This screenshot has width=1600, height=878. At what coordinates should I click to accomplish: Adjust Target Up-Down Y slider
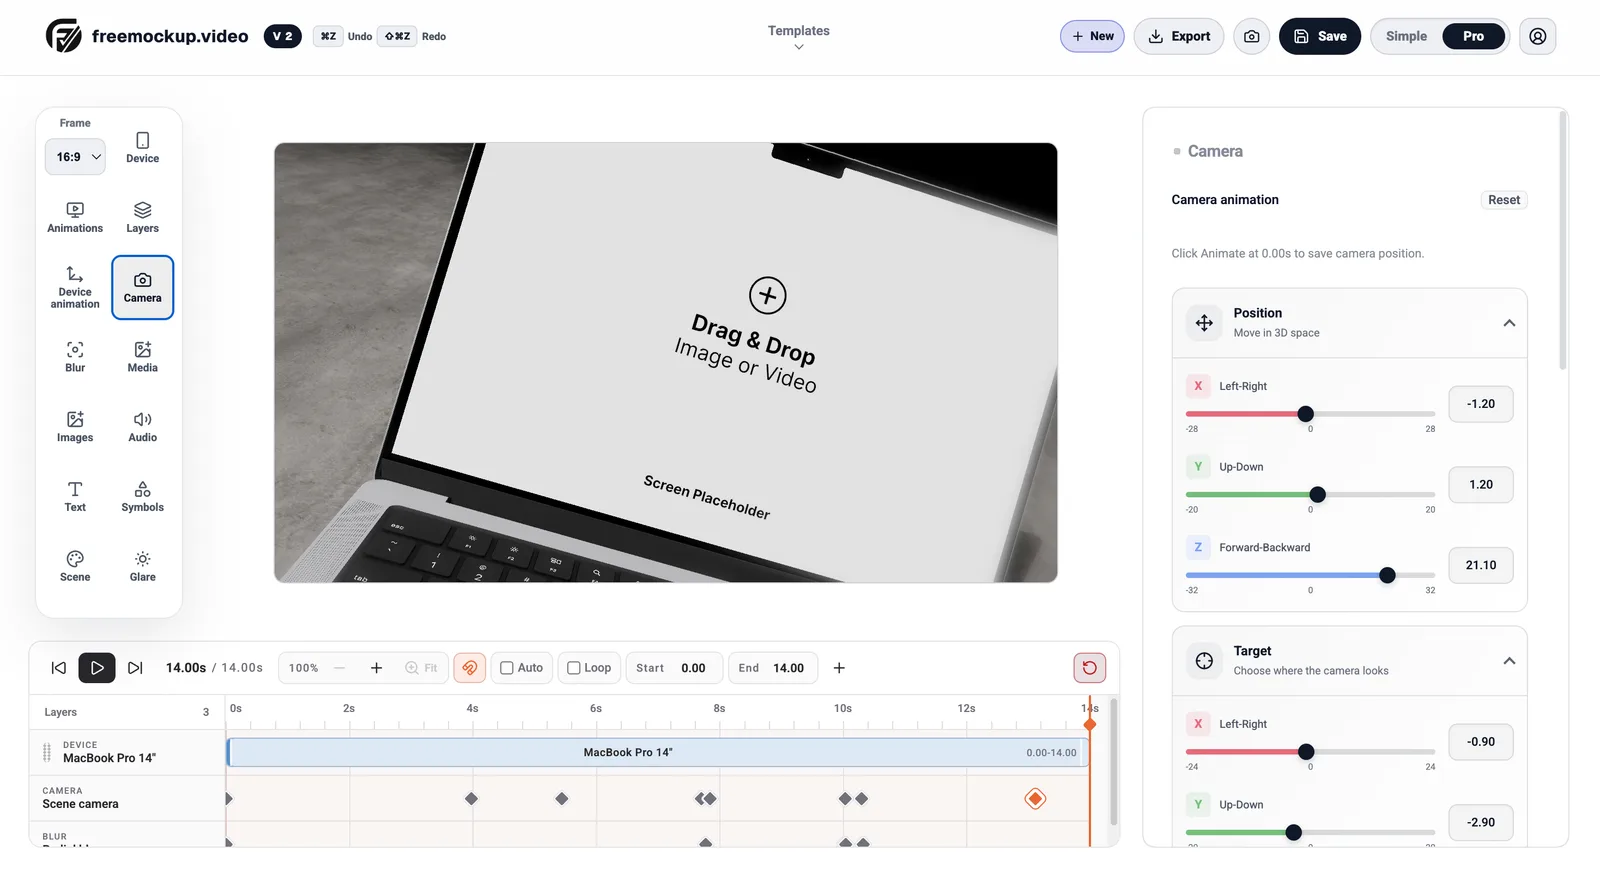[1310, 833]
